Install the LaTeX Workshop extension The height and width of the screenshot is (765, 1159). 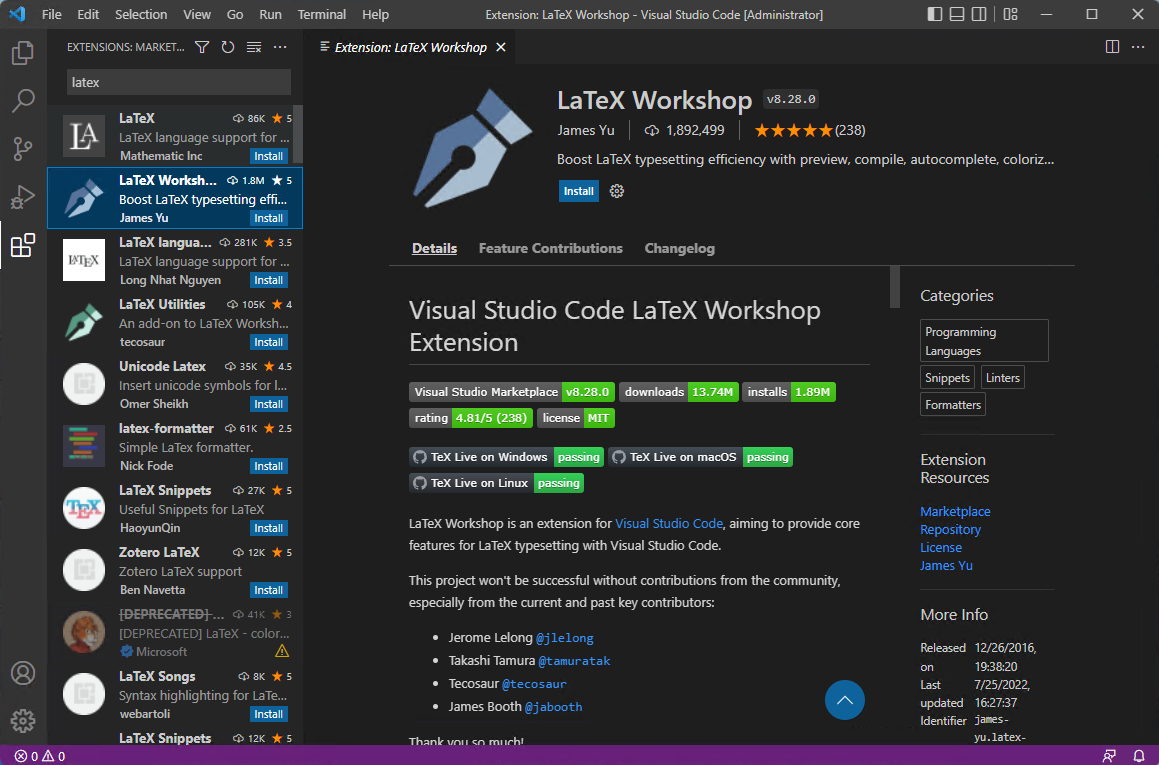coord(578,190)
